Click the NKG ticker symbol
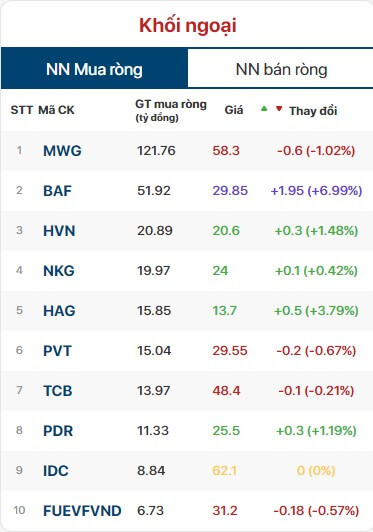The height and width of the screenshot is (532, 373). [x=59, y=271]
